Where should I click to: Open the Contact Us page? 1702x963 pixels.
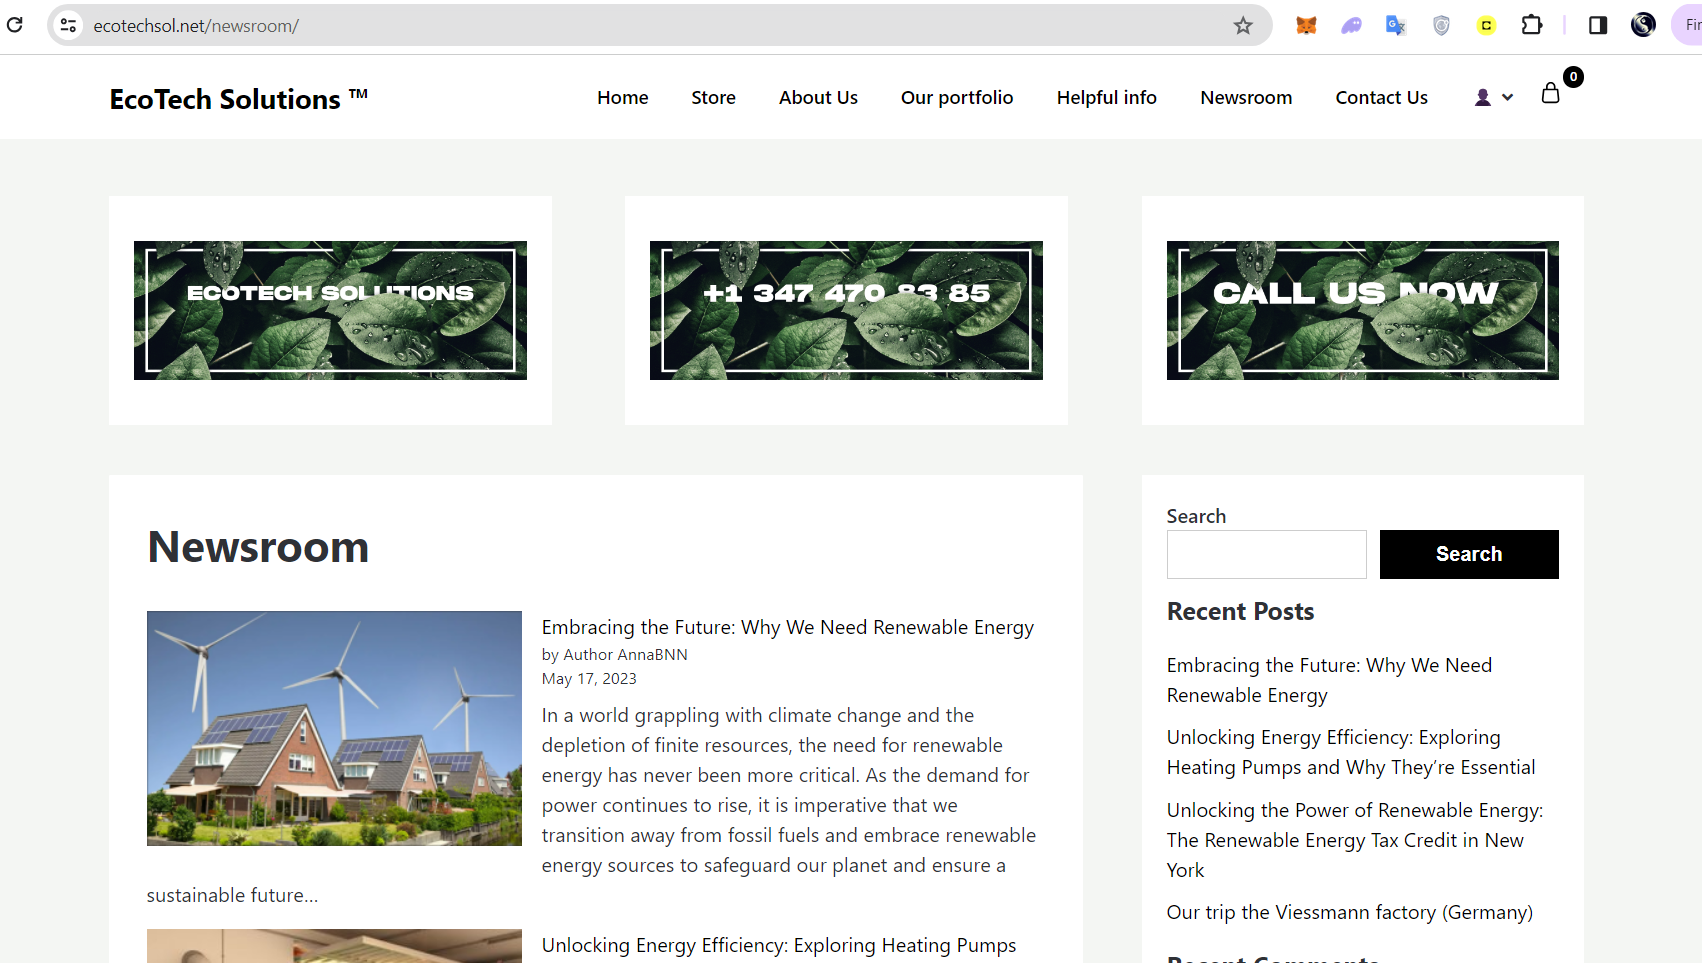coord(1382,97)
